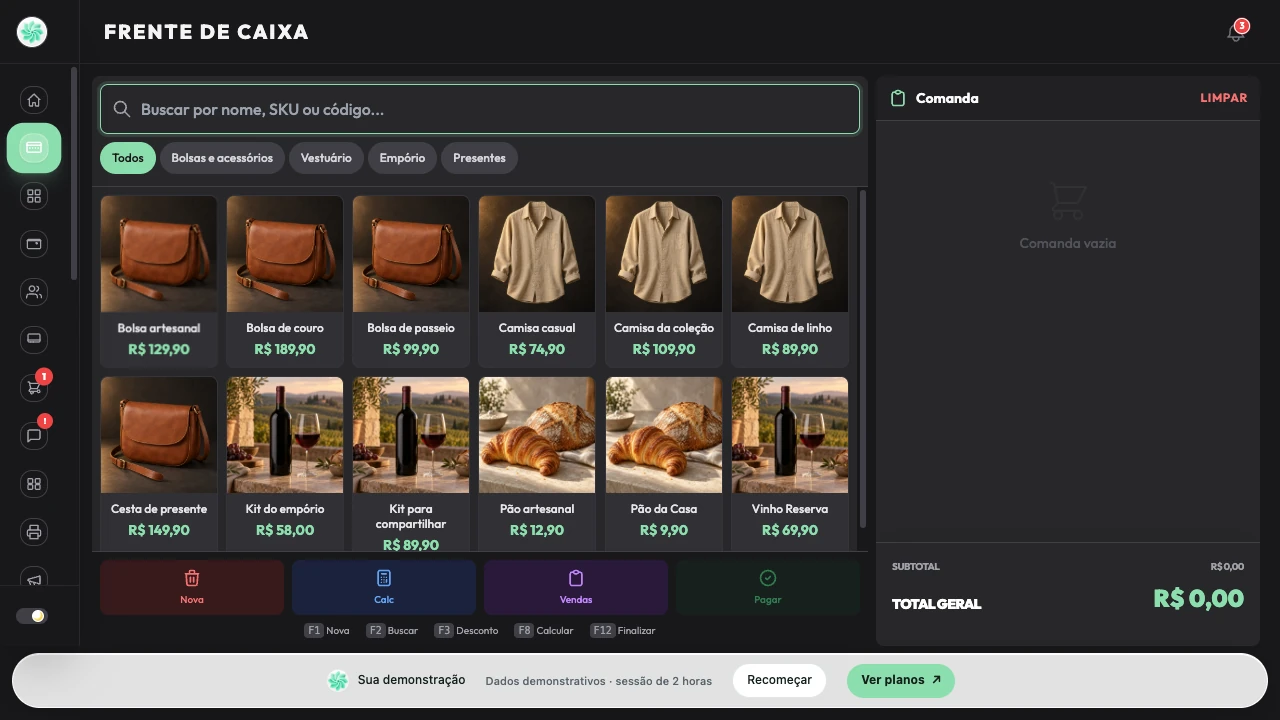This screenshot has width=1280, height=720.
Task: Click the Pagar button
Action: coord(768,587)
